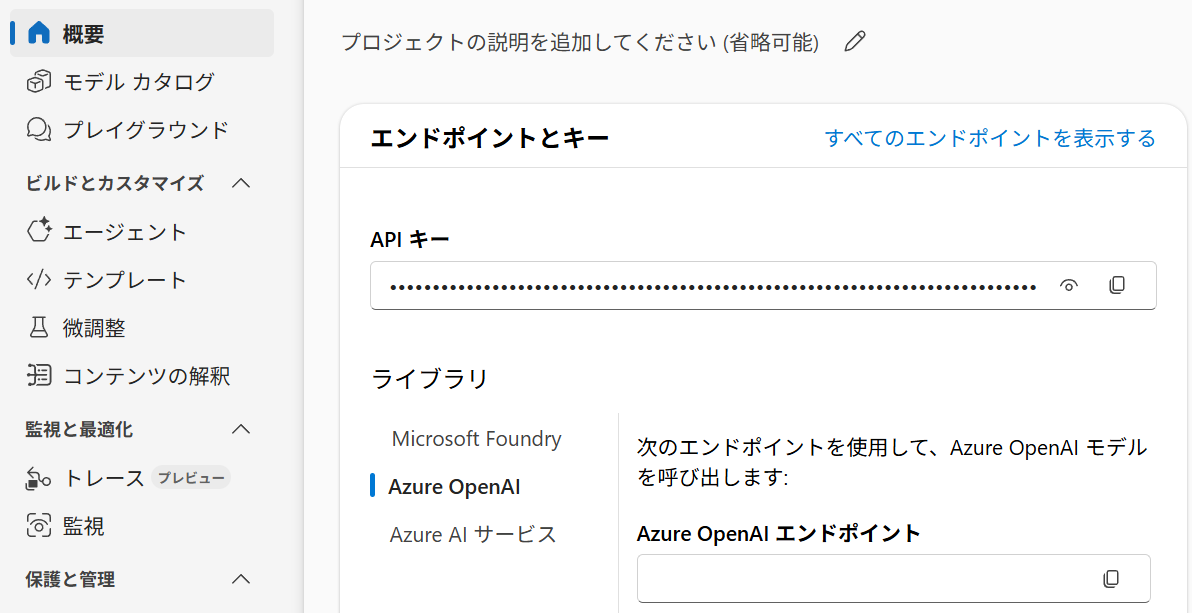Click the プレイグラウンド chat bubble icon

39,129
